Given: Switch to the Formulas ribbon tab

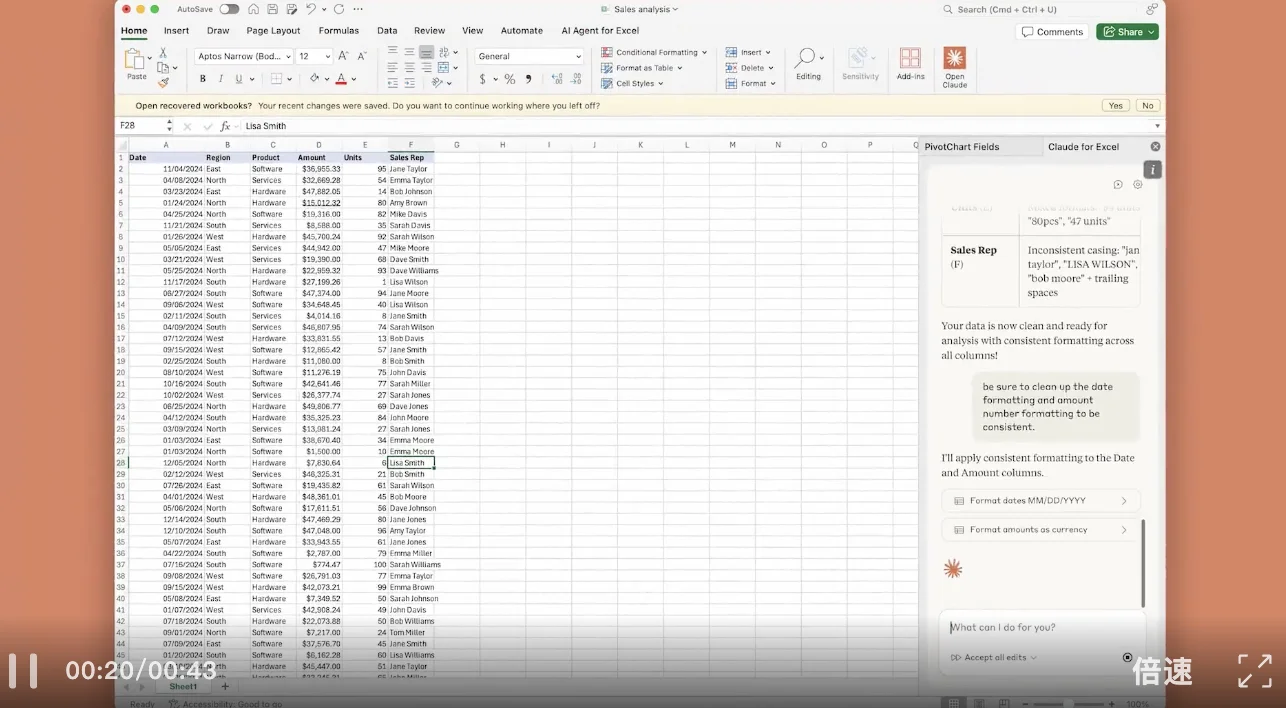Looking at the screenshot, I should tap(338, 31).
